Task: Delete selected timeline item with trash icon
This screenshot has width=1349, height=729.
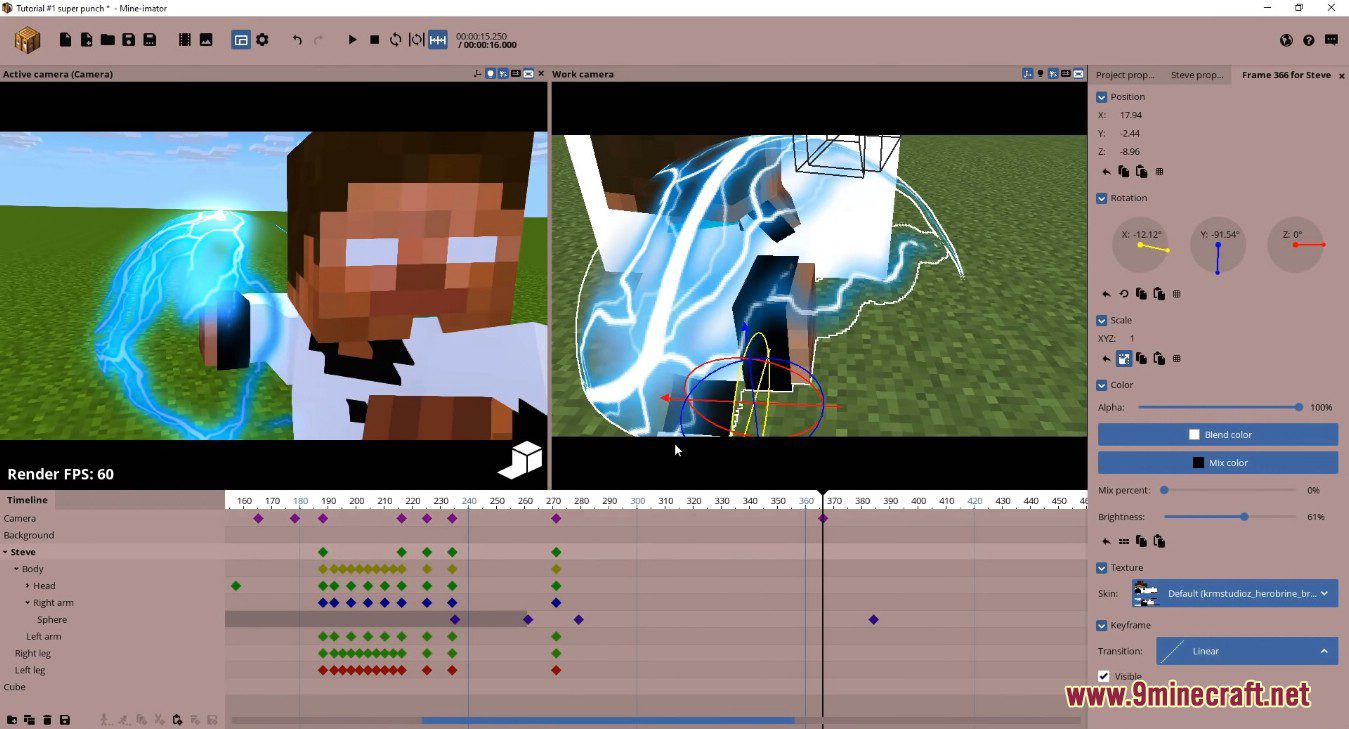Action: click(x=47, y=720)
